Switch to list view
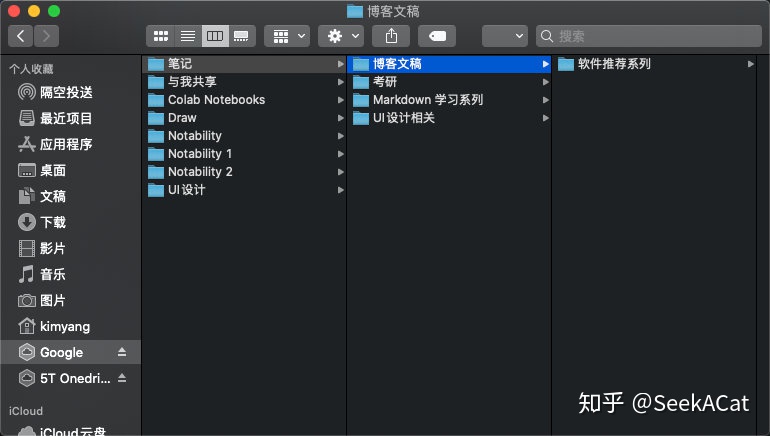770x436 pixels. tap(188, 36)
